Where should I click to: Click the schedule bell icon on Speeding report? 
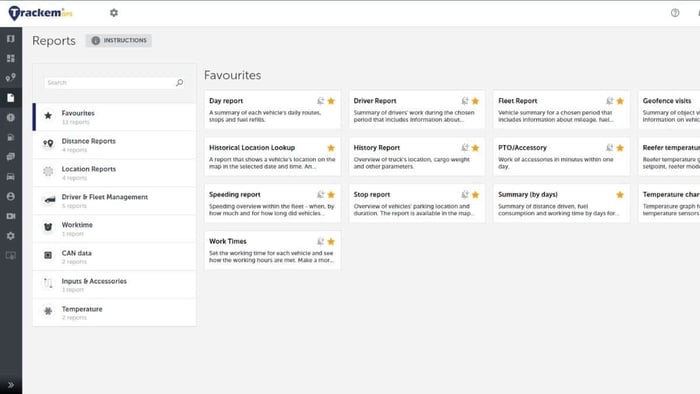pos(320,195)
